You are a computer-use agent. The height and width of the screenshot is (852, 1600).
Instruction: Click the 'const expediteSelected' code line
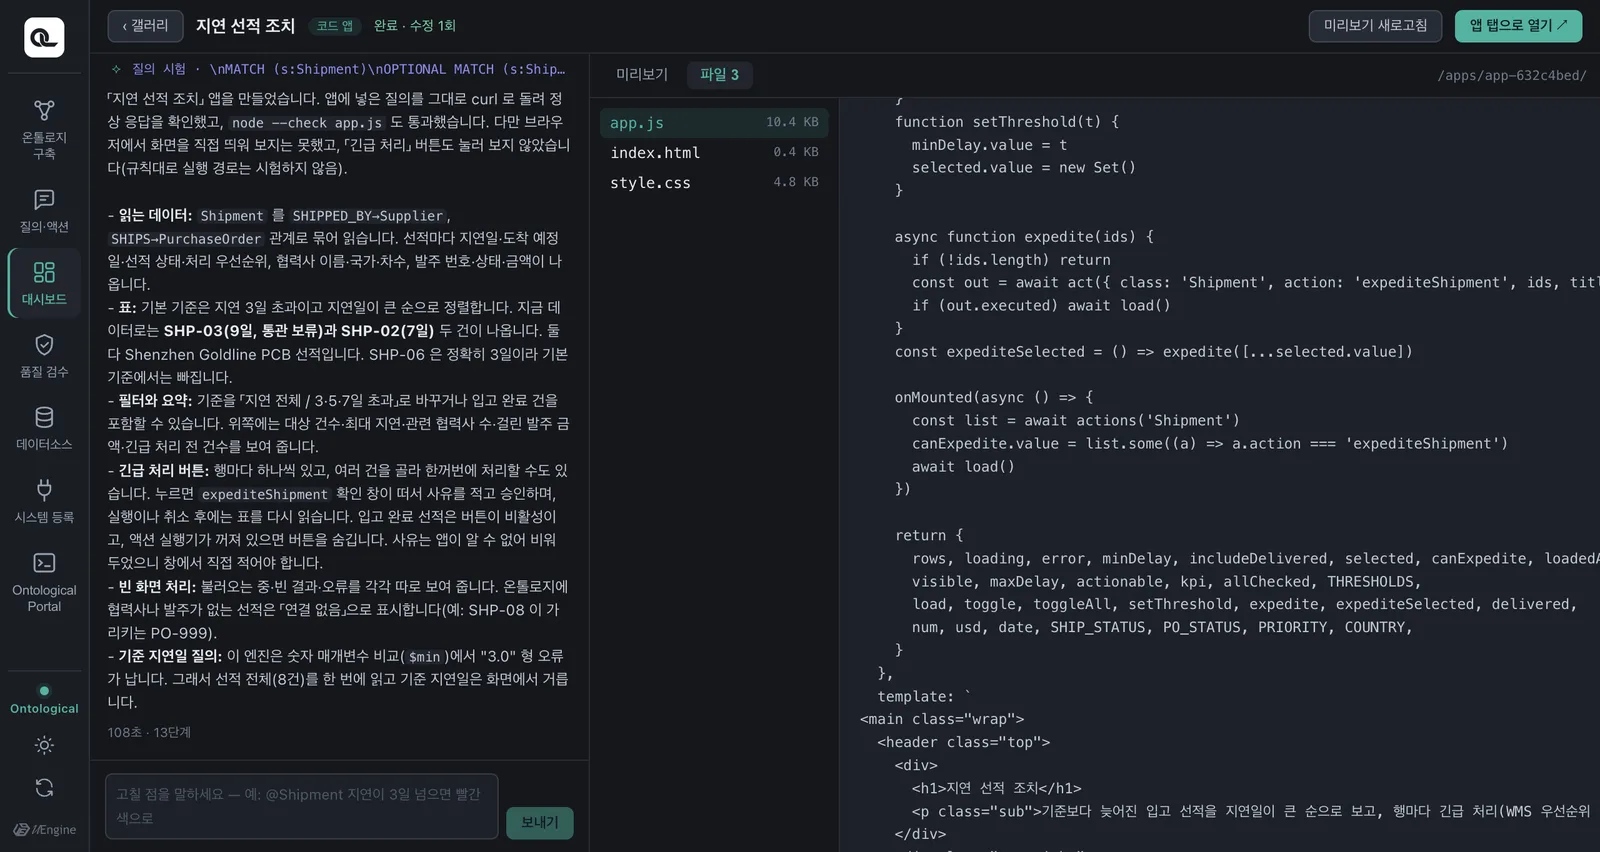tap(1153, 352)
